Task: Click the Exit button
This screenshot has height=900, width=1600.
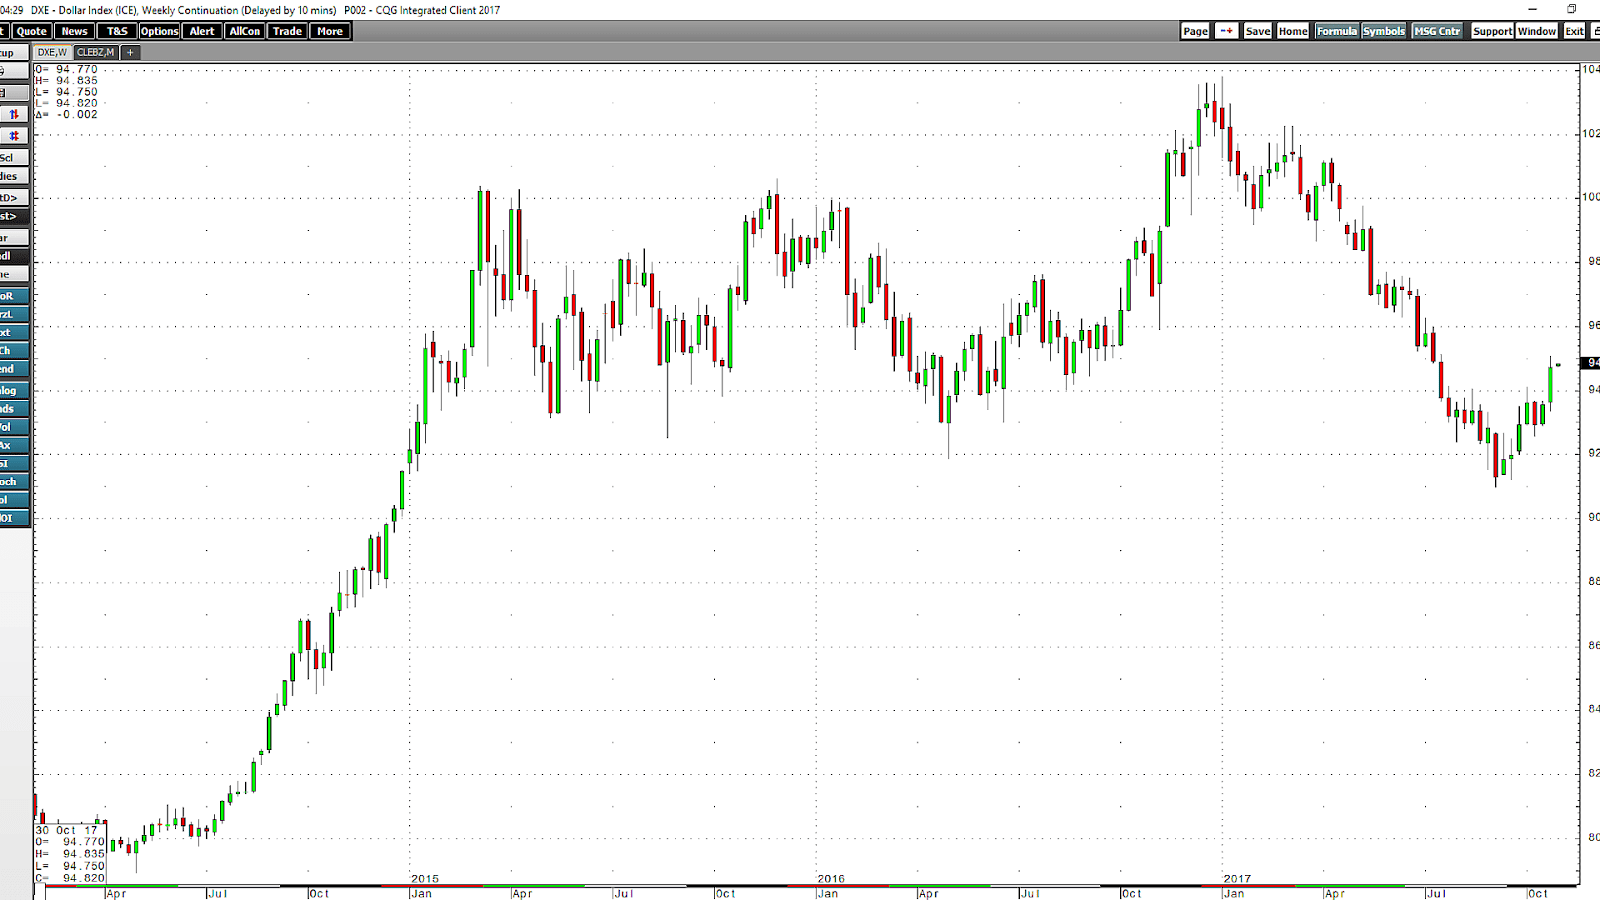Action: (x=1574, y=31)
